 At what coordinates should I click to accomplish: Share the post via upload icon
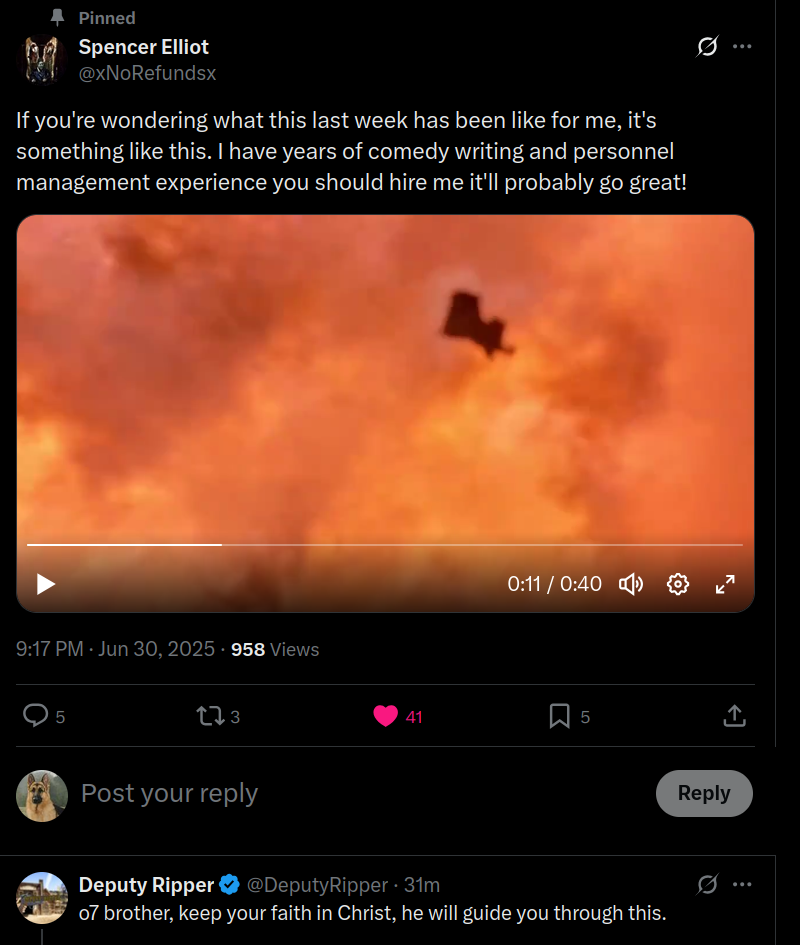click(733, 716)
